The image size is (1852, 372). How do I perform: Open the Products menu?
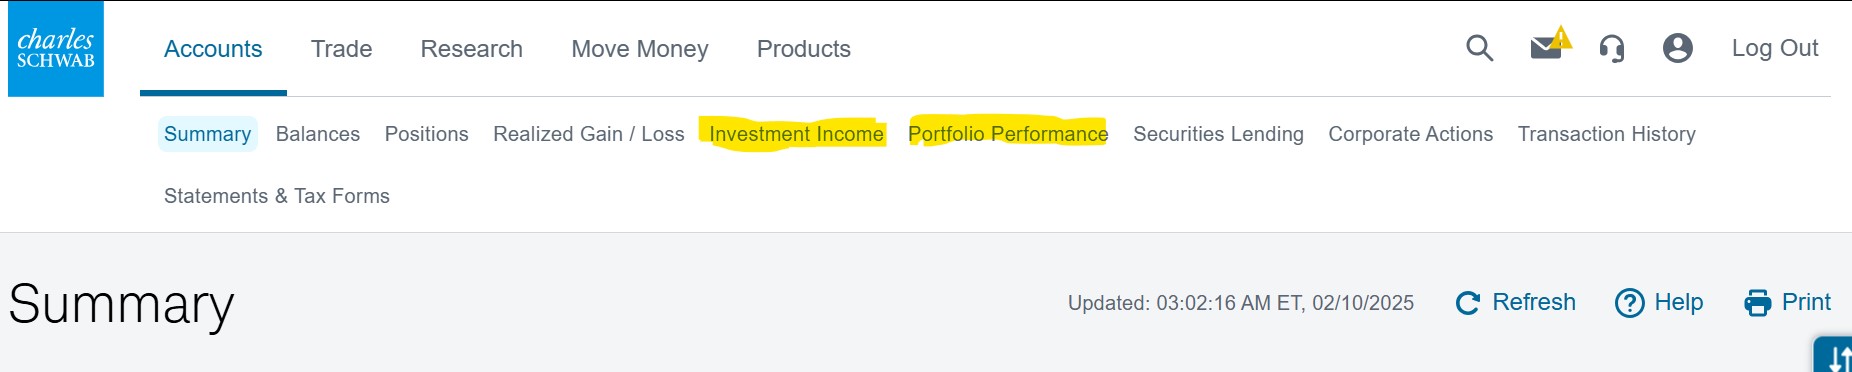(x=804, y=49)
